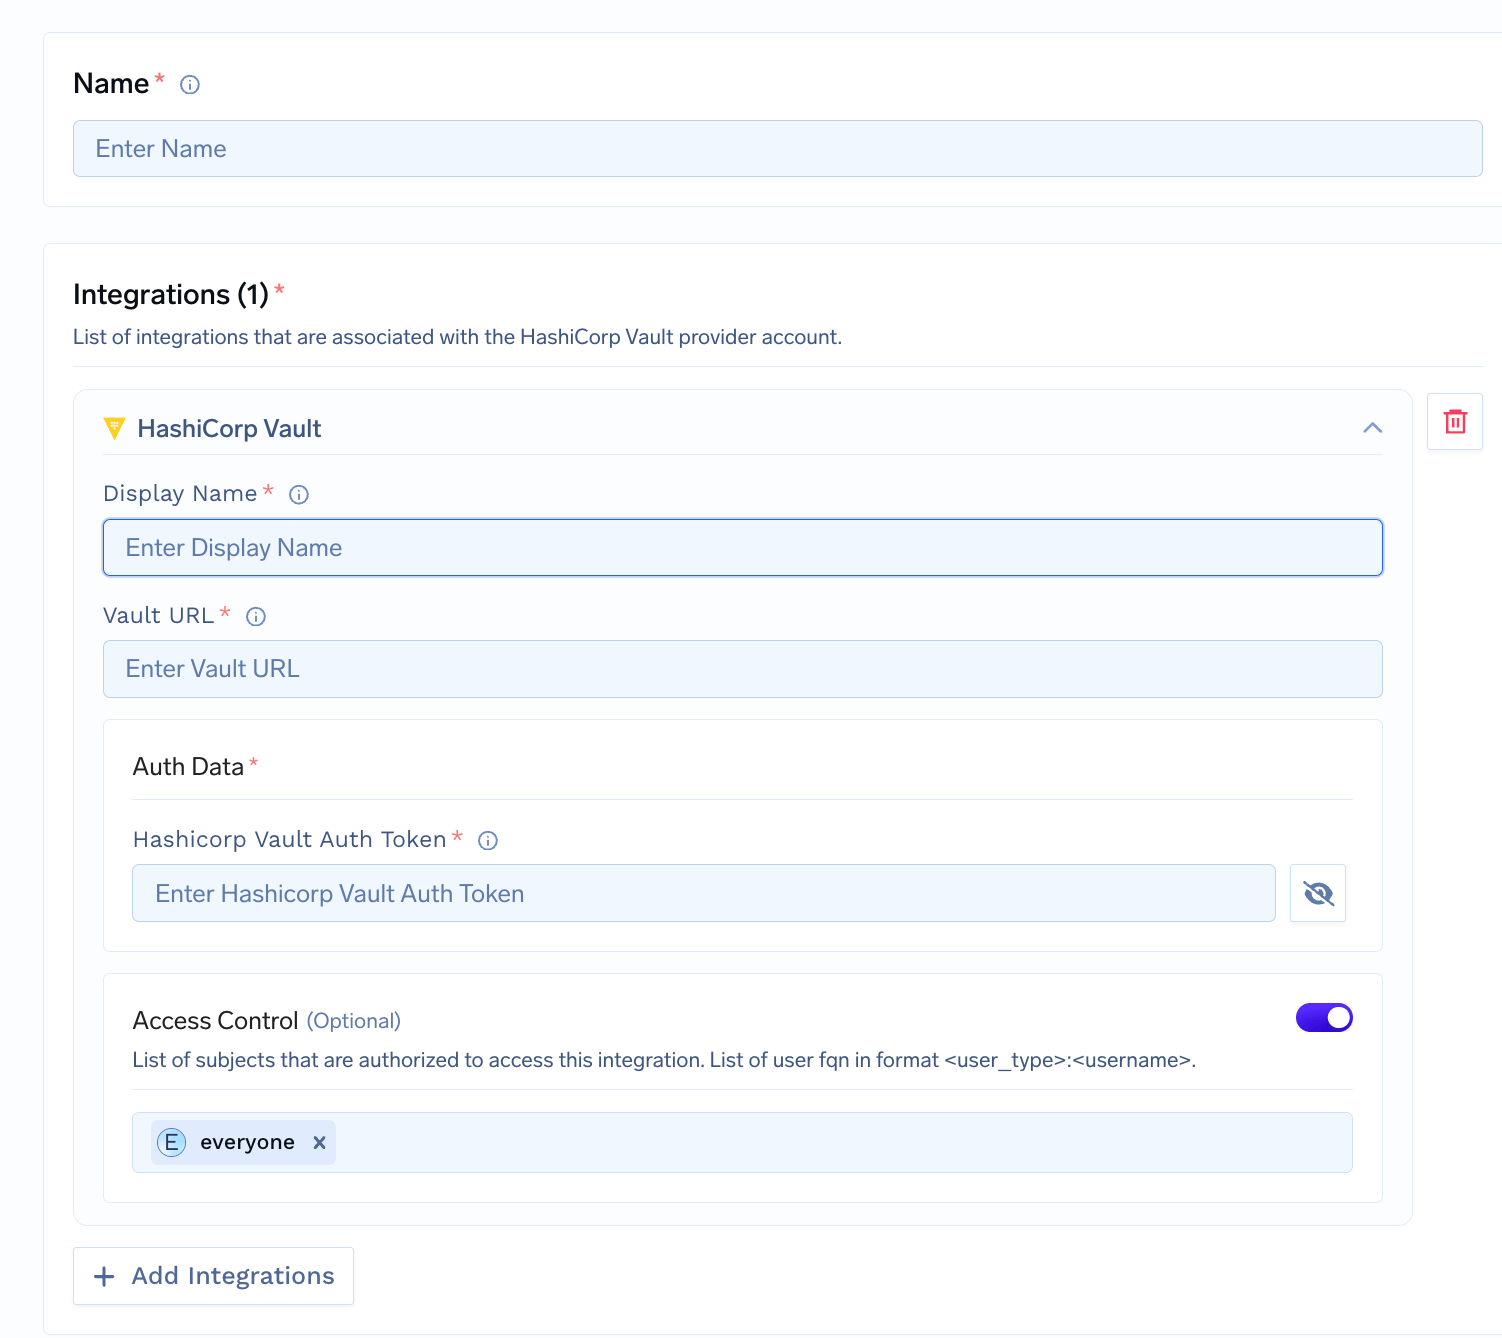Click the Enter Name input field
1502x1338 pixels.
coord(777,149)
